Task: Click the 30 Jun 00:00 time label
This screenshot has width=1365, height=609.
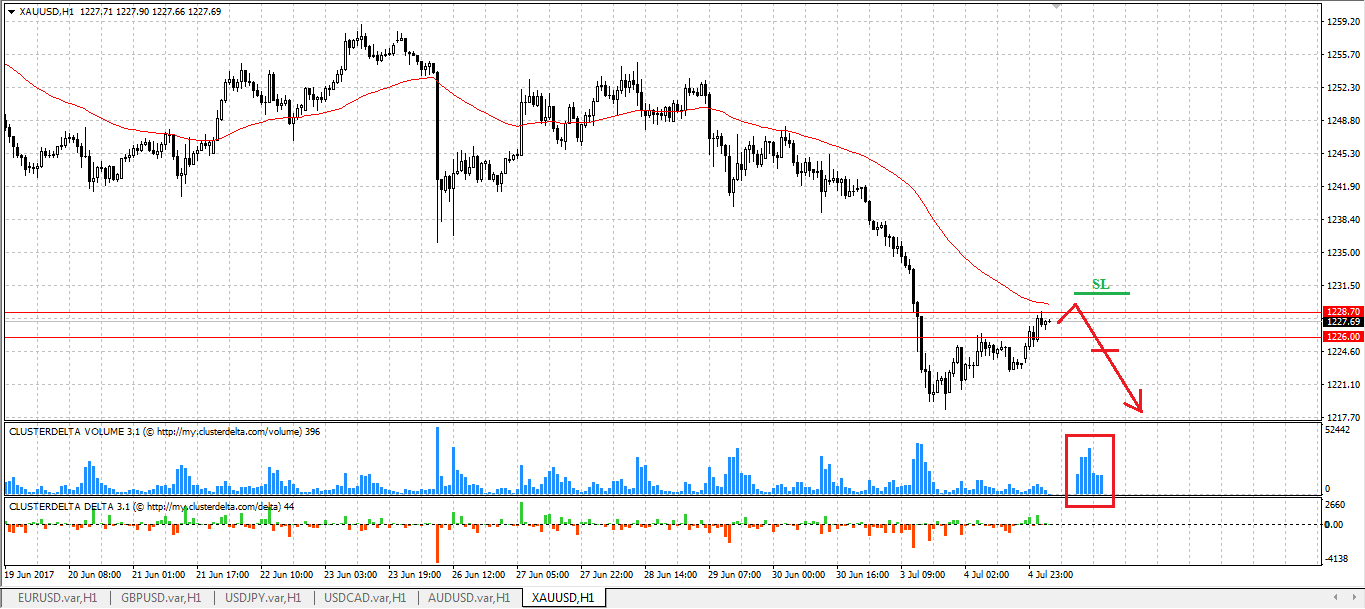Action: (801, 576)
